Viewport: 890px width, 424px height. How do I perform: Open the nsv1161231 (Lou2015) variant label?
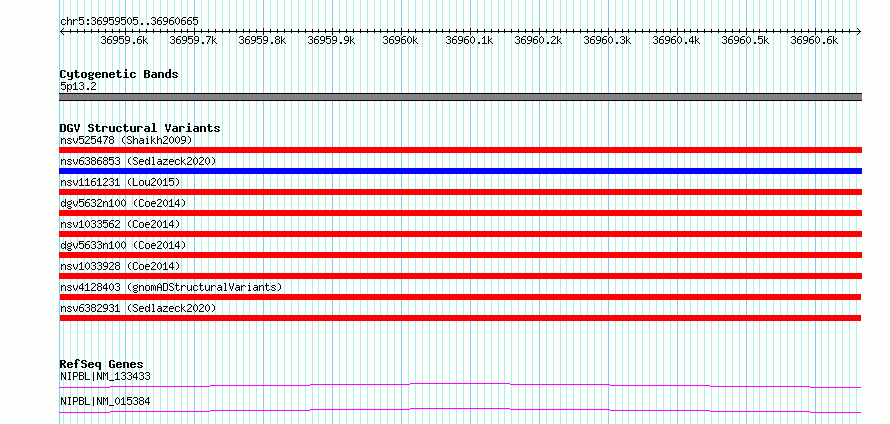pyautogui.click(x=120, y=182)
